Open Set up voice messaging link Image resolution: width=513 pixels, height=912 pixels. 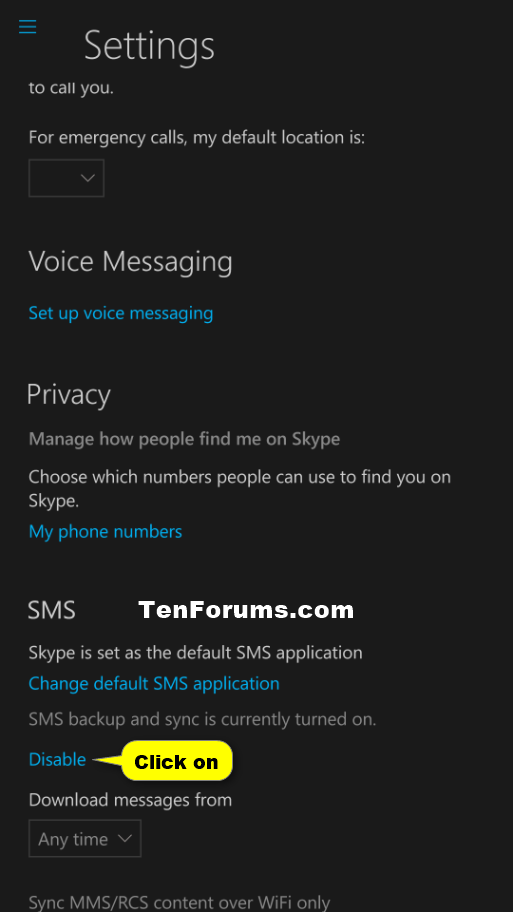pyautogui.click(x=121, y=313)
